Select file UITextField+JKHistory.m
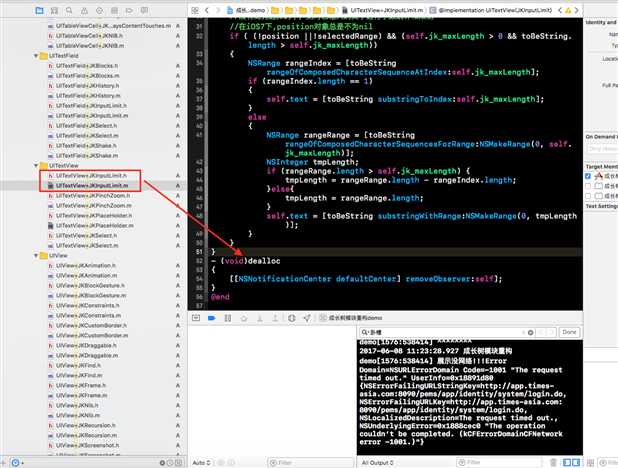The height and width of the screenshot is (468, 618). coord(88,95)
